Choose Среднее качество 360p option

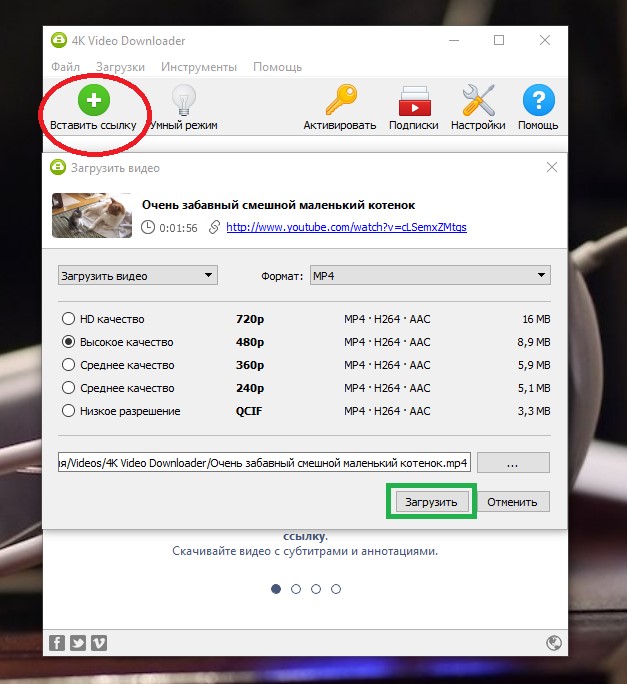(x=69, y=365)
